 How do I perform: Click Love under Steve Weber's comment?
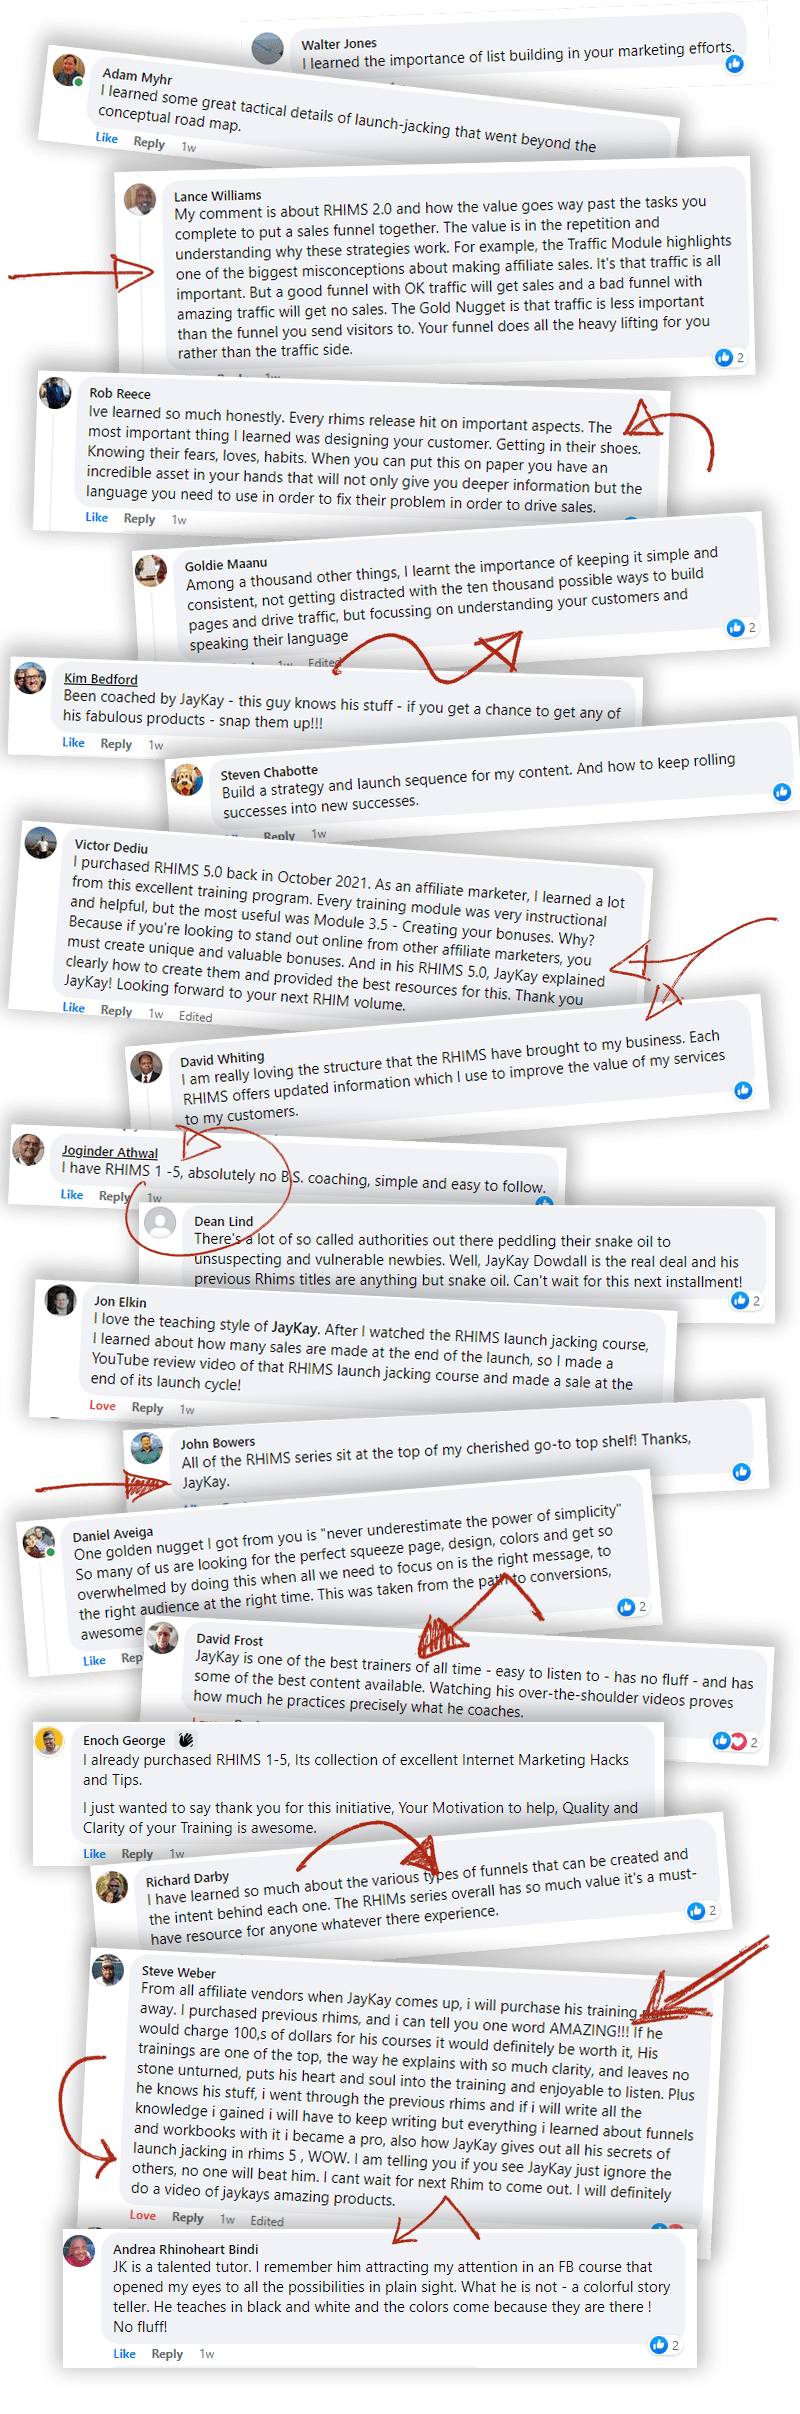point(143,2215)
